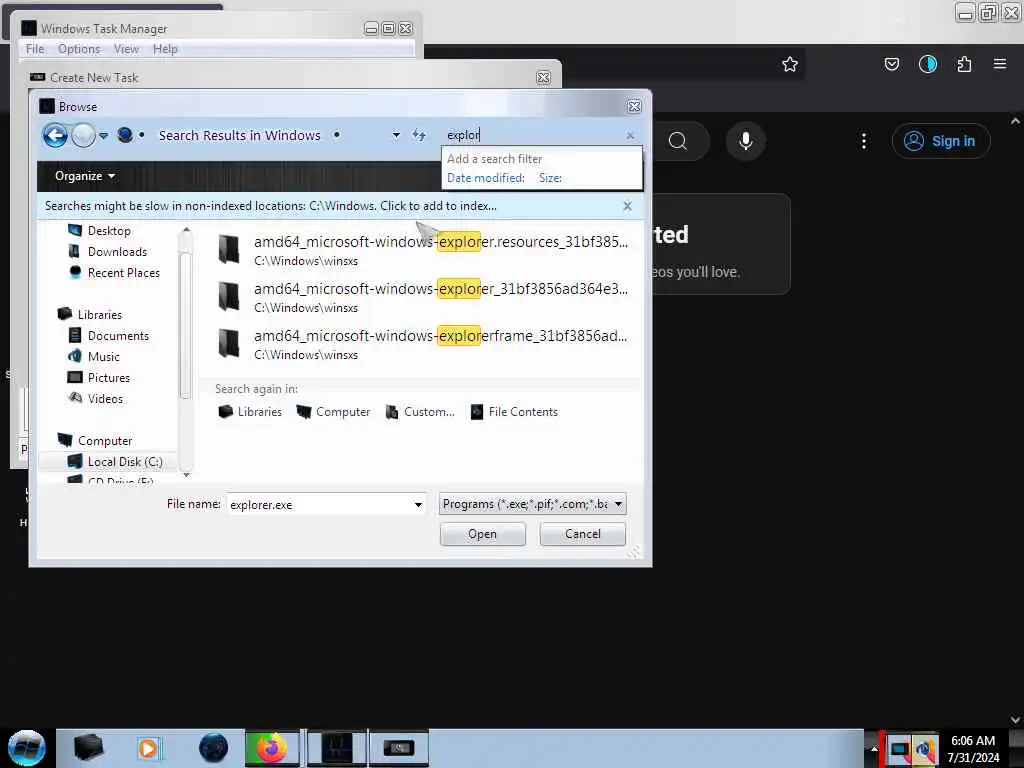Open browser Extensions puzzle icon
The width and height of the screenshot is (1024, 768).
click(964, 64)
